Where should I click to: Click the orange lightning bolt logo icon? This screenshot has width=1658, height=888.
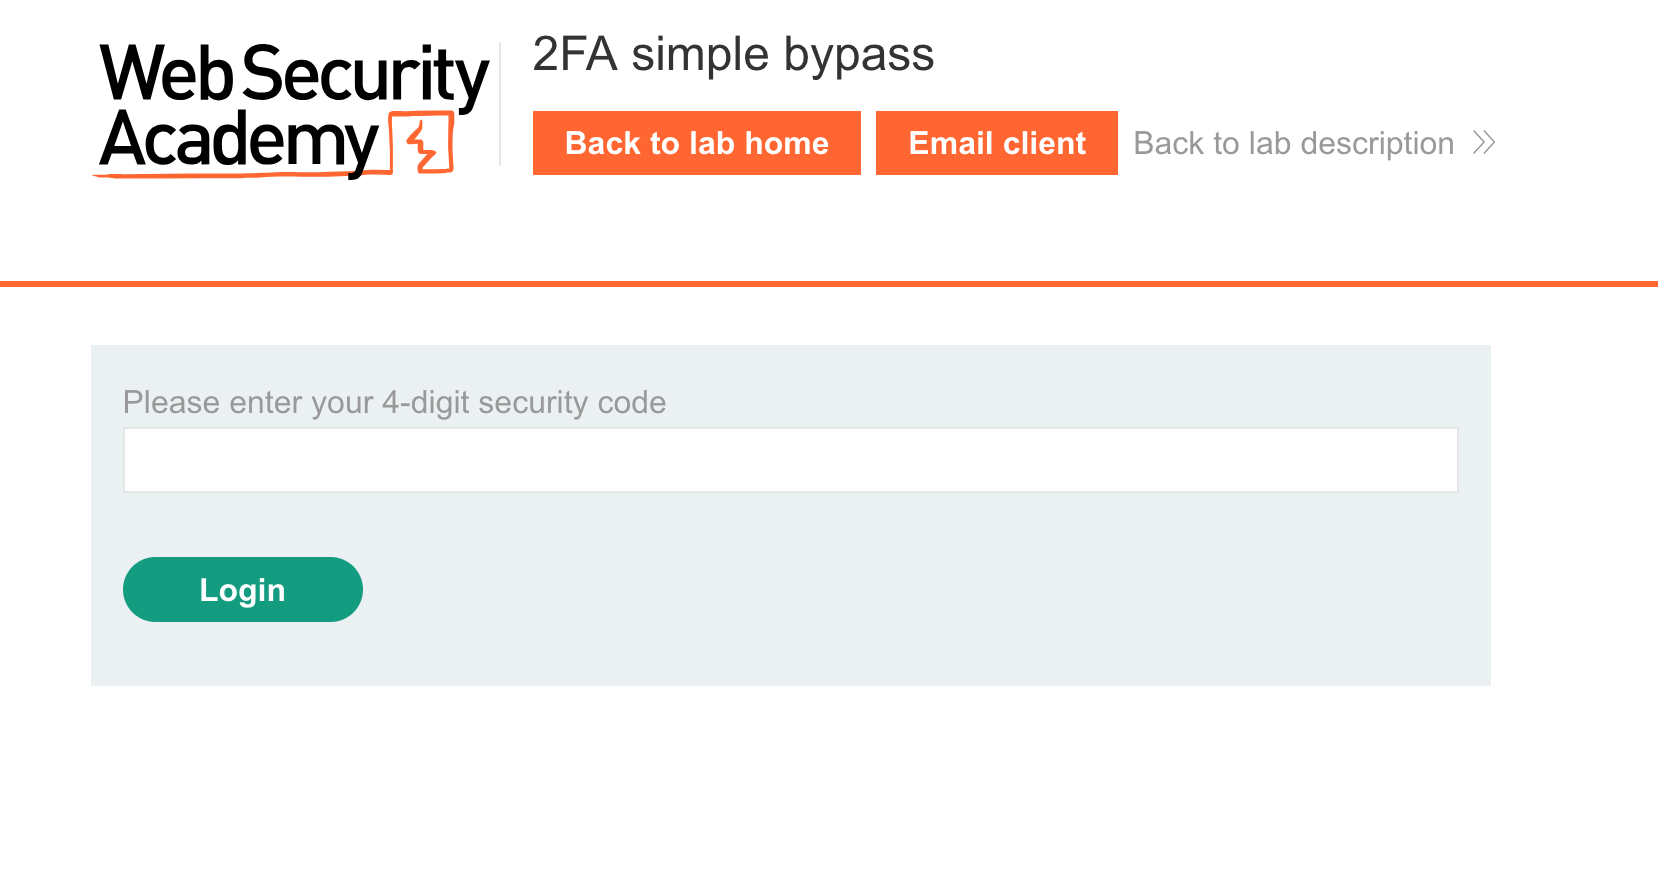click(x=424, y=145)
